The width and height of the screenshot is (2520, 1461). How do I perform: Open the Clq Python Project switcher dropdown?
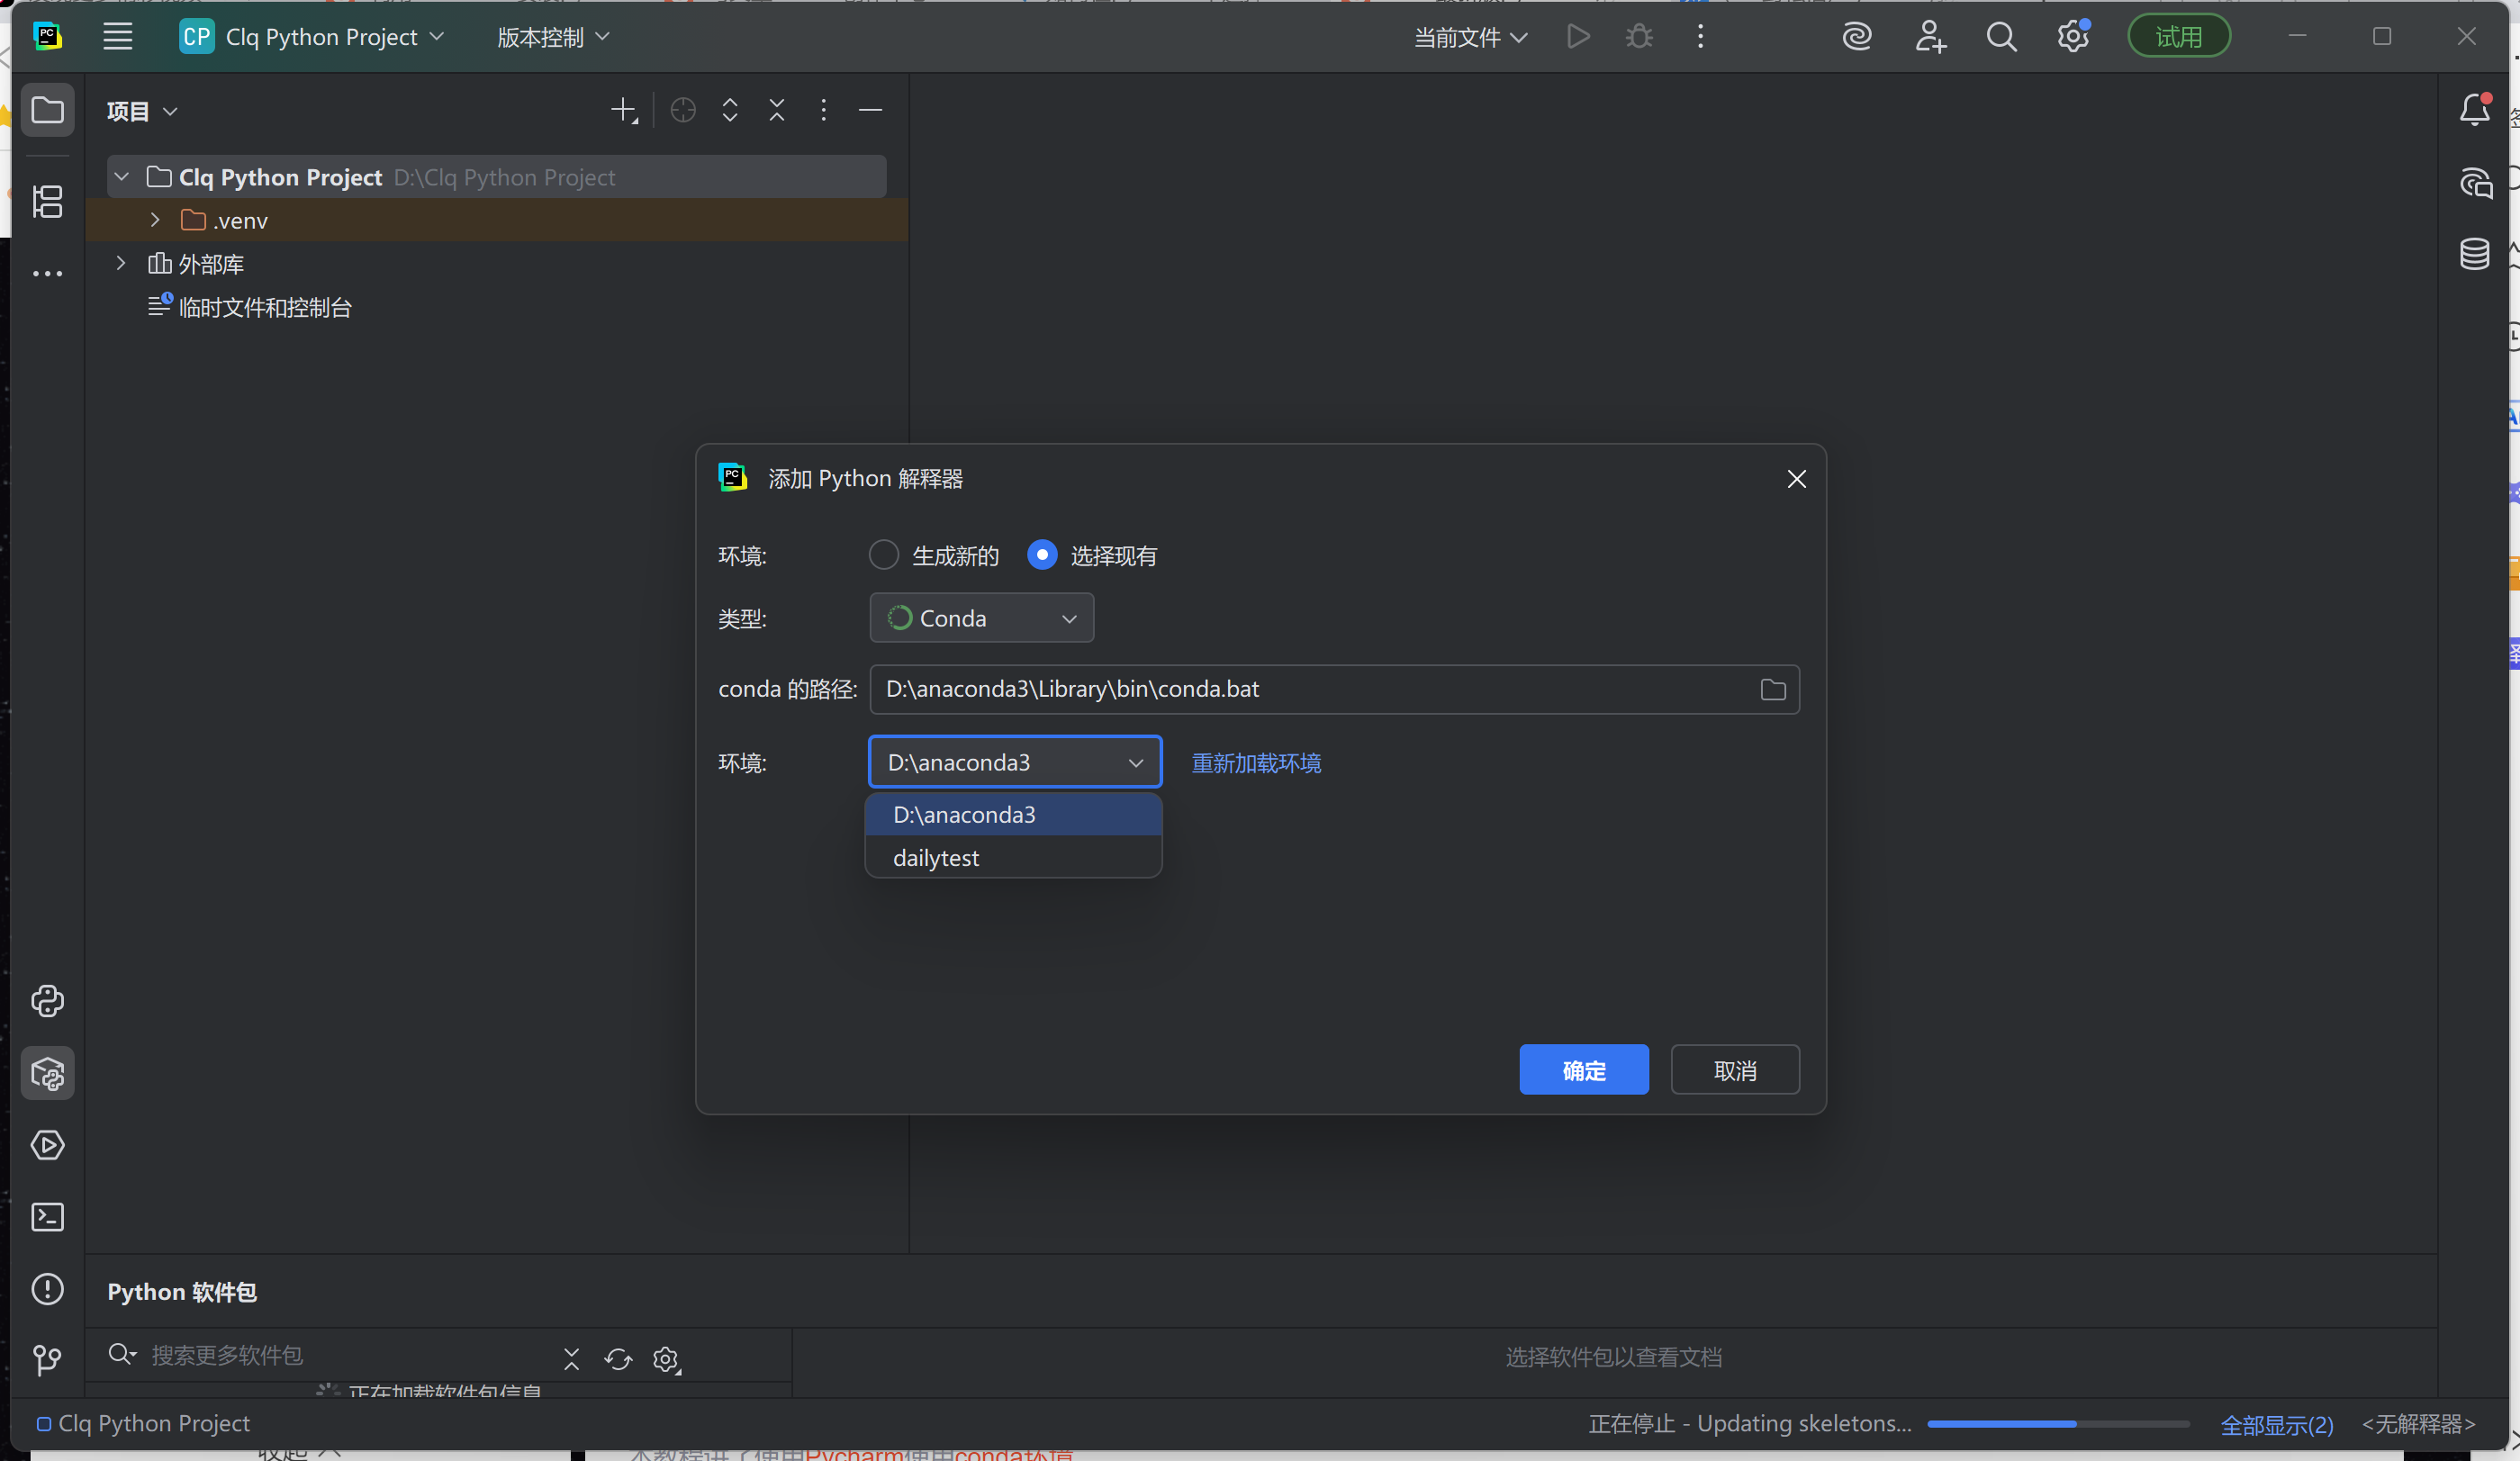pyautogui.click(x=311, y=37)
